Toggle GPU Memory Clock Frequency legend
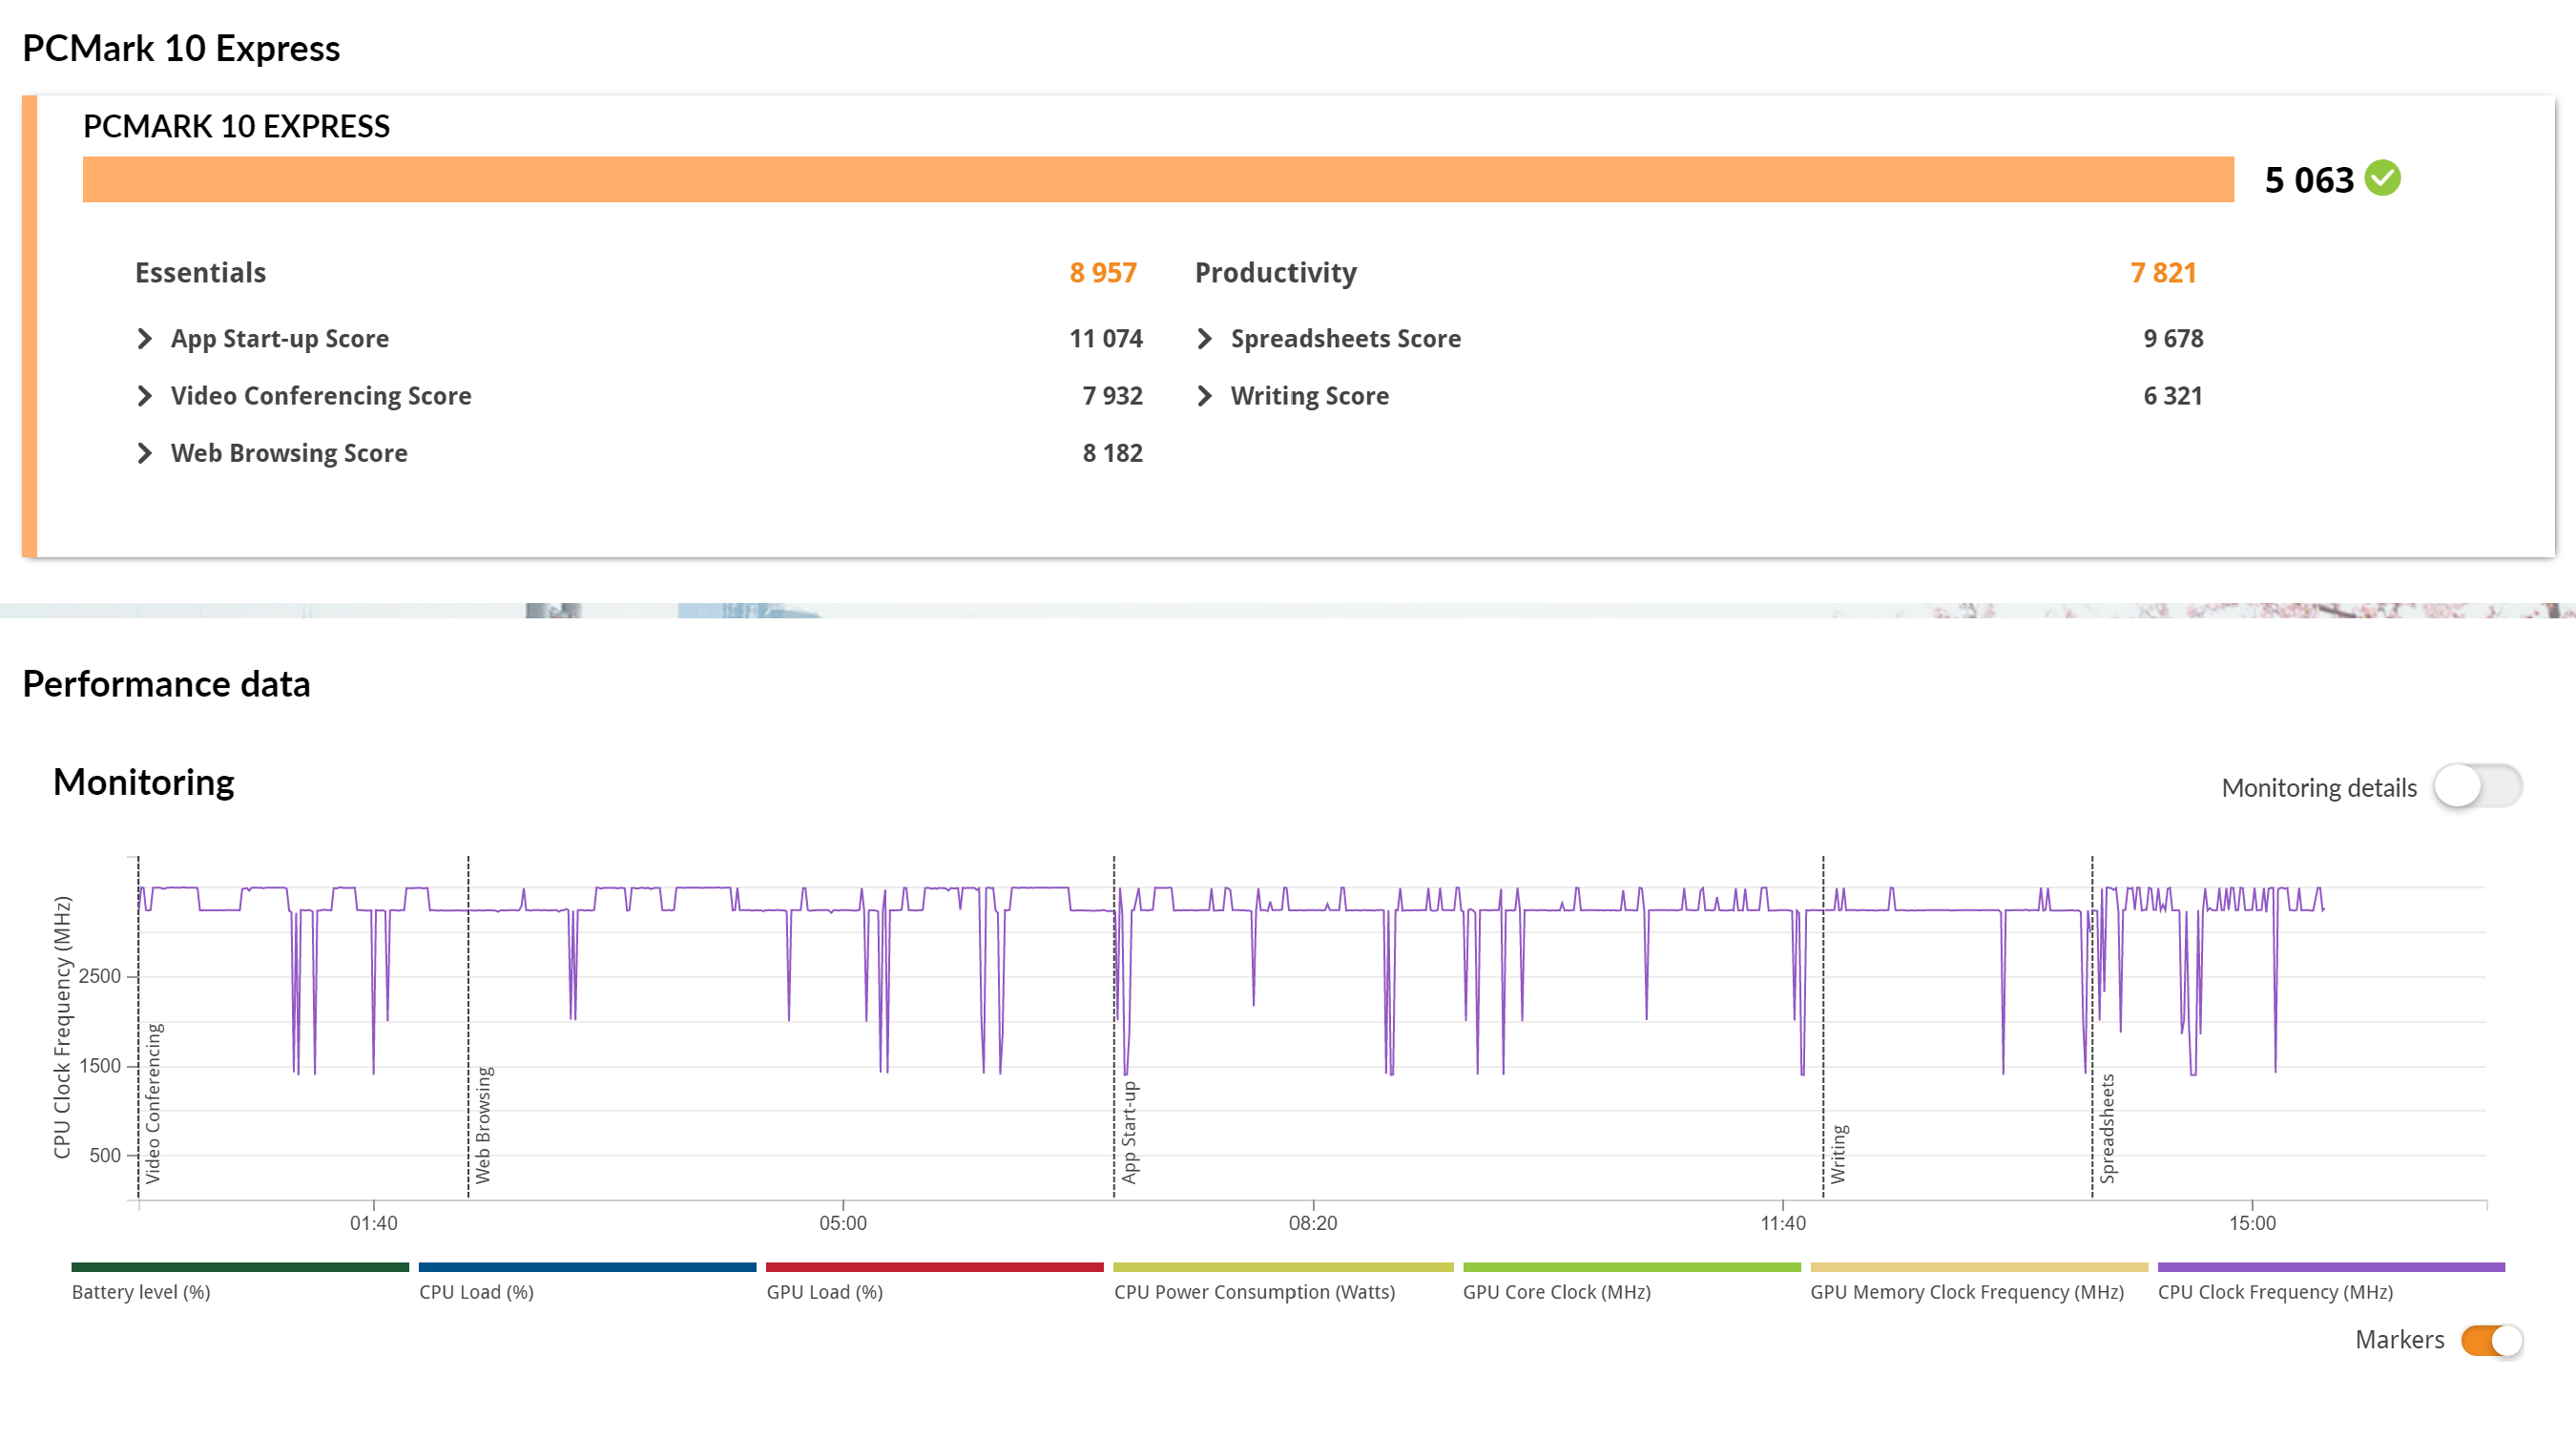This screenshot has width=2576, height=1439. click(1978, 1281)
